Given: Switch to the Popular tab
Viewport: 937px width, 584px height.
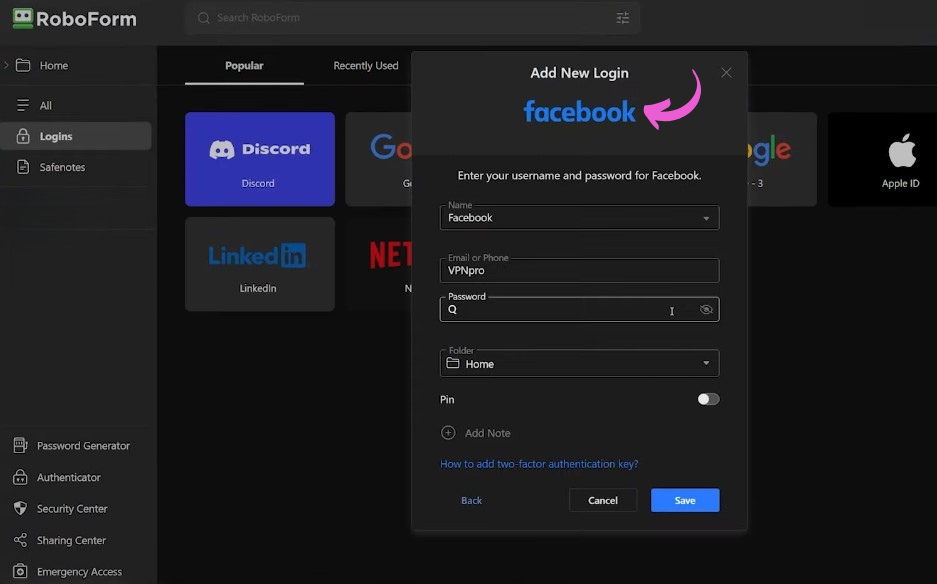Looking at the screenshot, I should 244,66.
